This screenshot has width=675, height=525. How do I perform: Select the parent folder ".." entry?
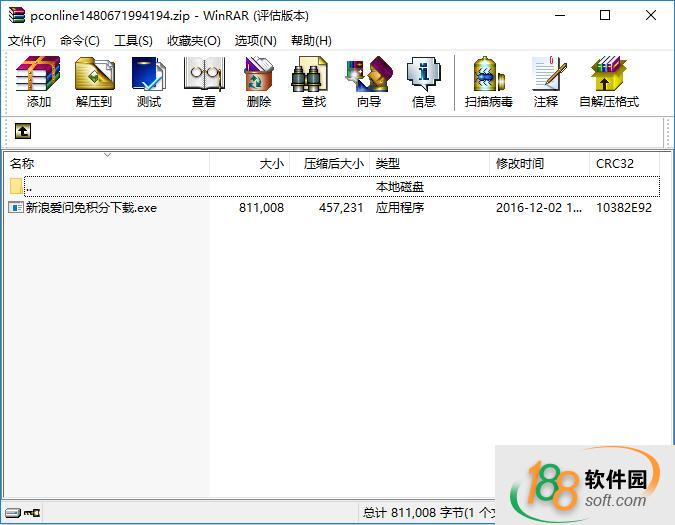click(29, 187)
